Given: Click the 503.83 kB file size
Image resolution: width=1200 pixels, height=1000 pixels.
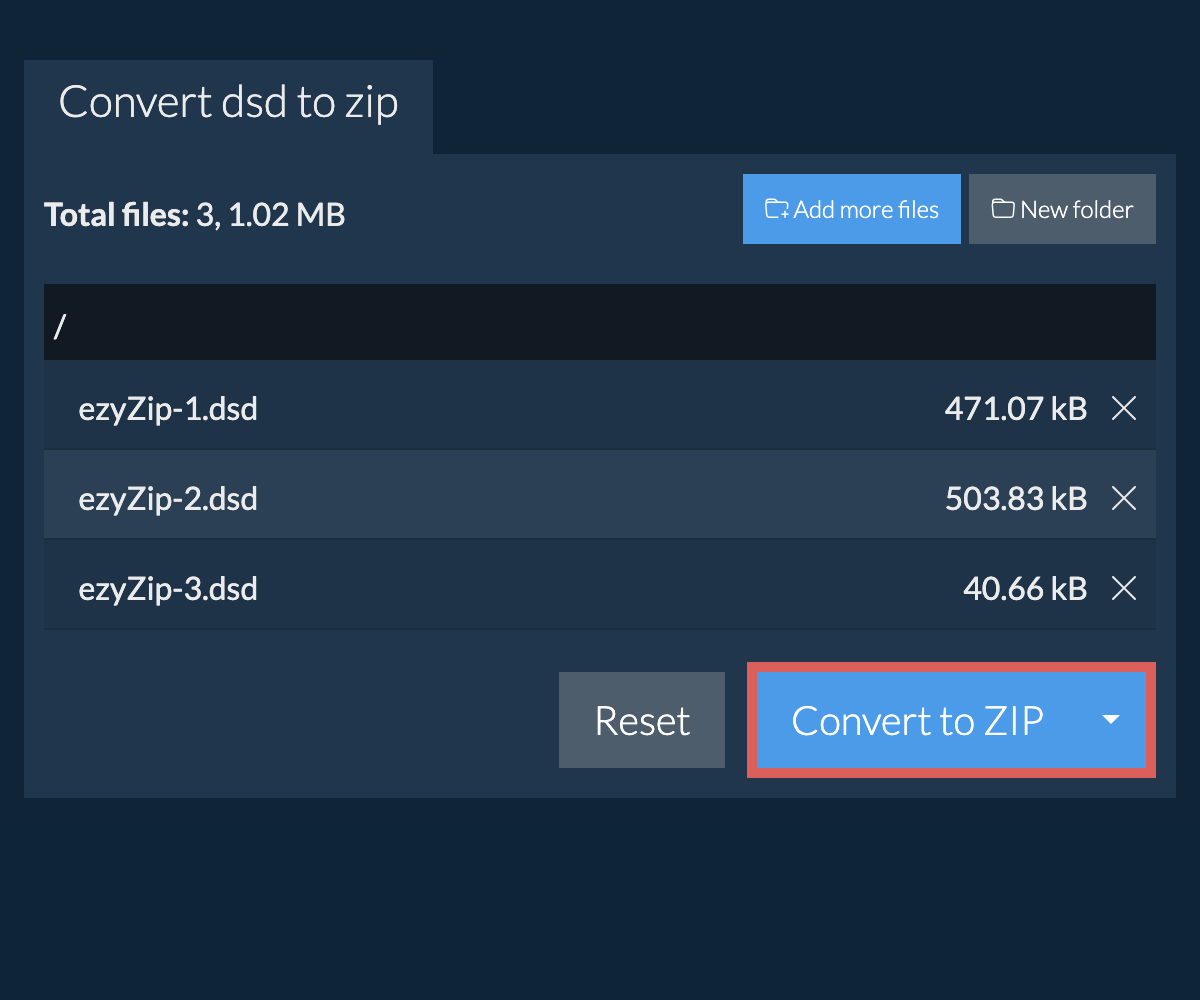Looking at the screenshot, I should 1015,498.
